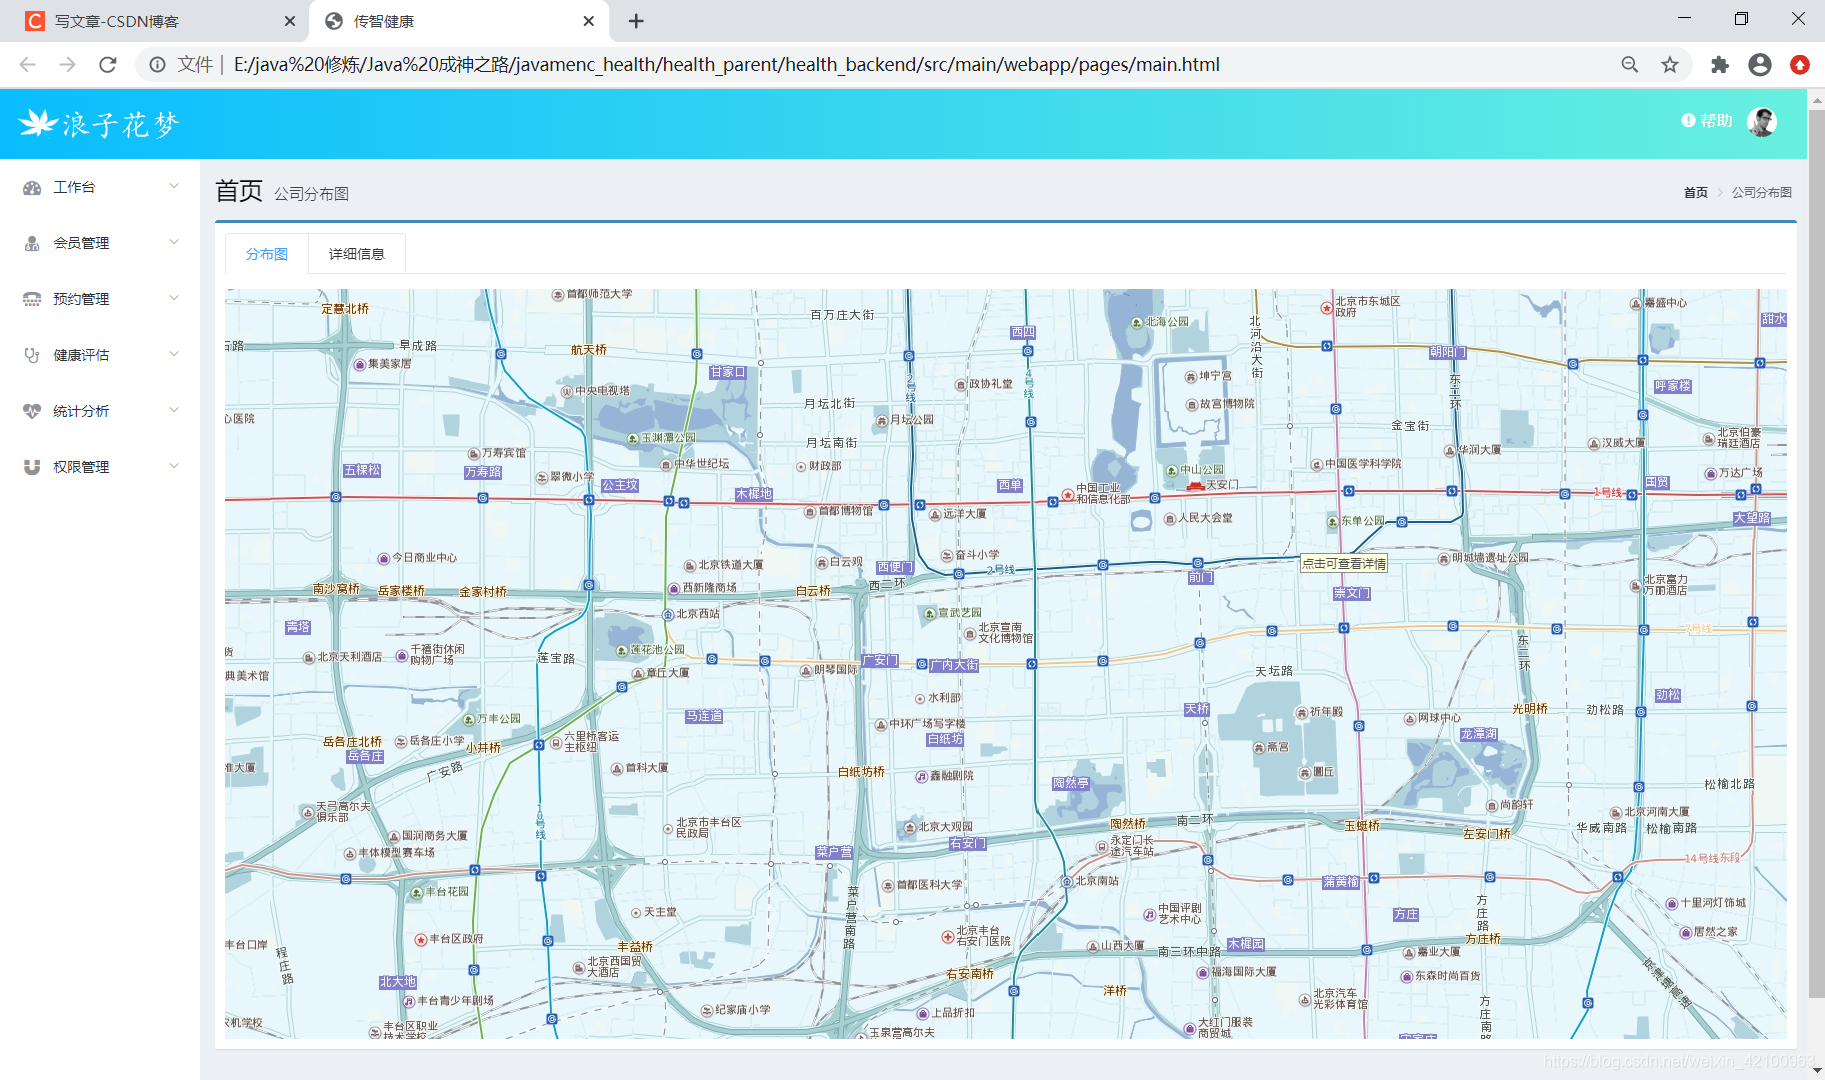This screenshot has height=1080, width=1825.
Task: Click the 万达广场 marker on map
Action: pos(1711,474)
